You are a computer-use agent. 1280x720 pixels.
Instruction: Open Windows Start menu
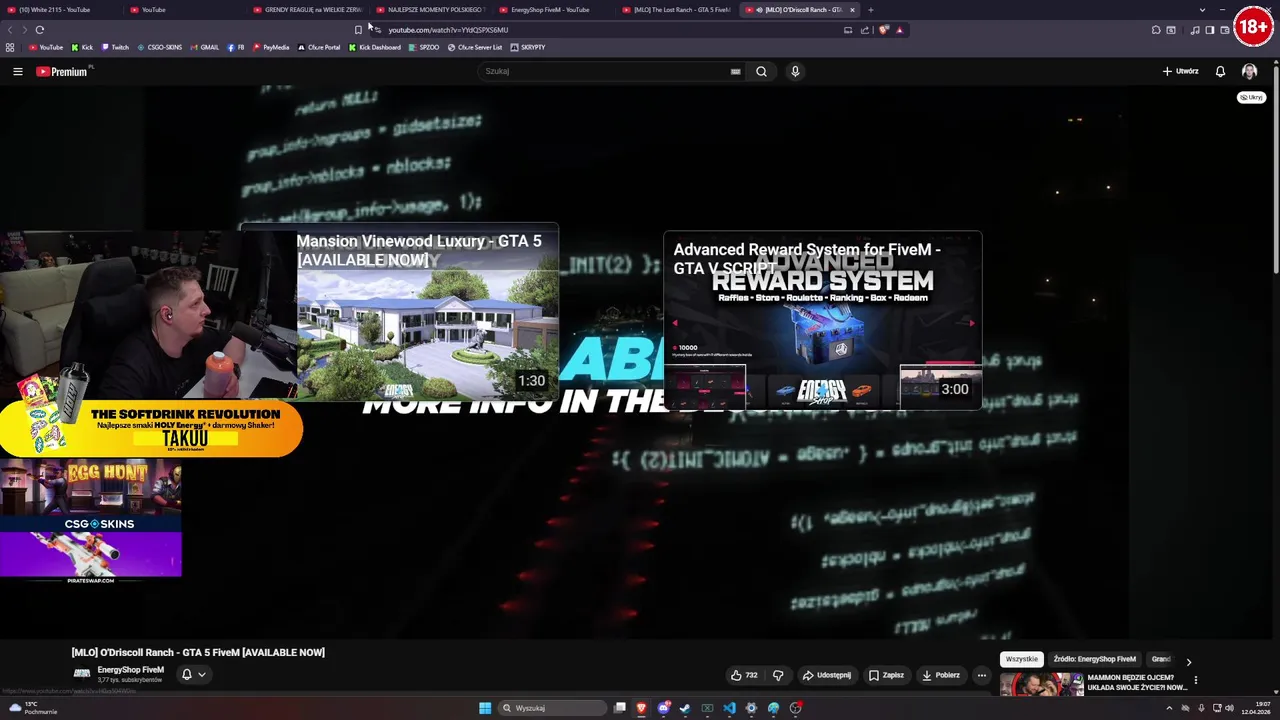[x=484, y=708]
